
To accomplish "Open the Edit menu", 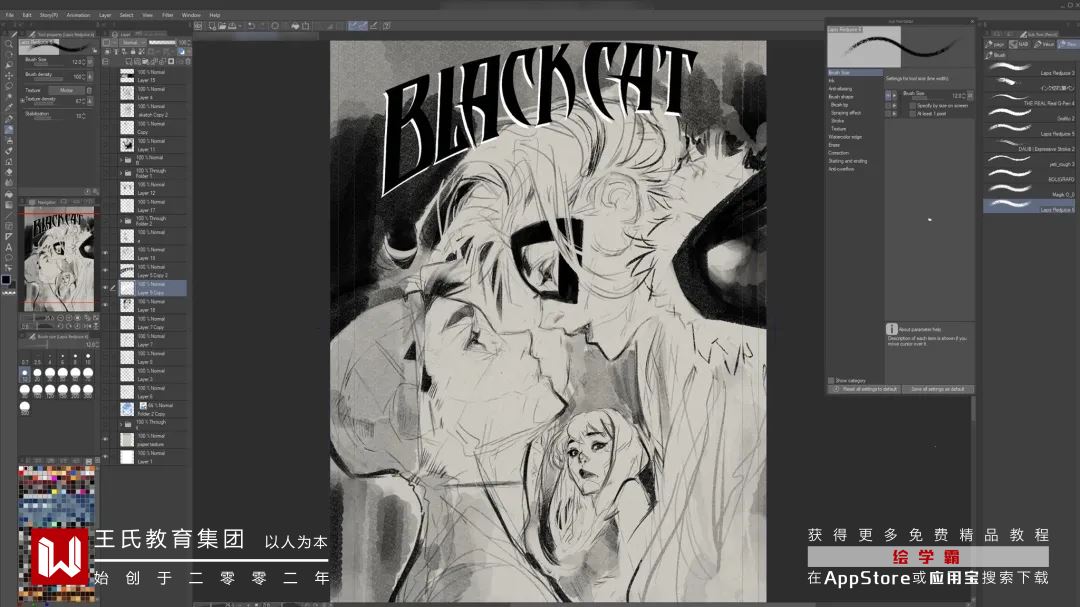I will [x=27, y=14].
